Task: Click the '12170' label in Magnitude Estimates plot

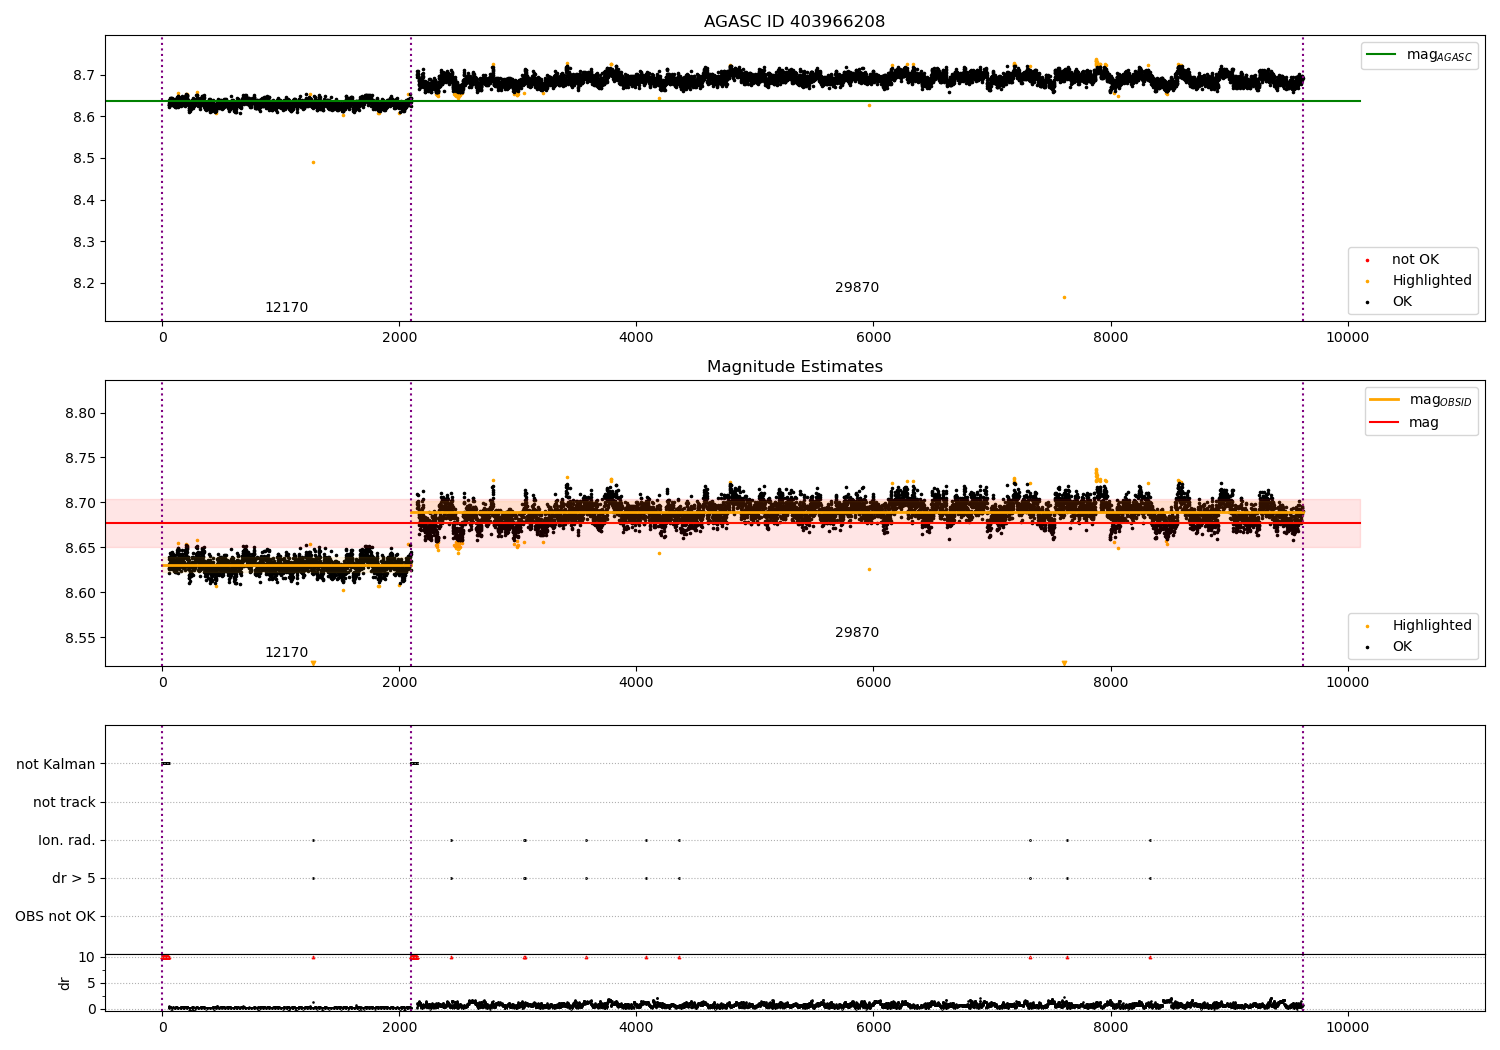Action: point(286,653)
